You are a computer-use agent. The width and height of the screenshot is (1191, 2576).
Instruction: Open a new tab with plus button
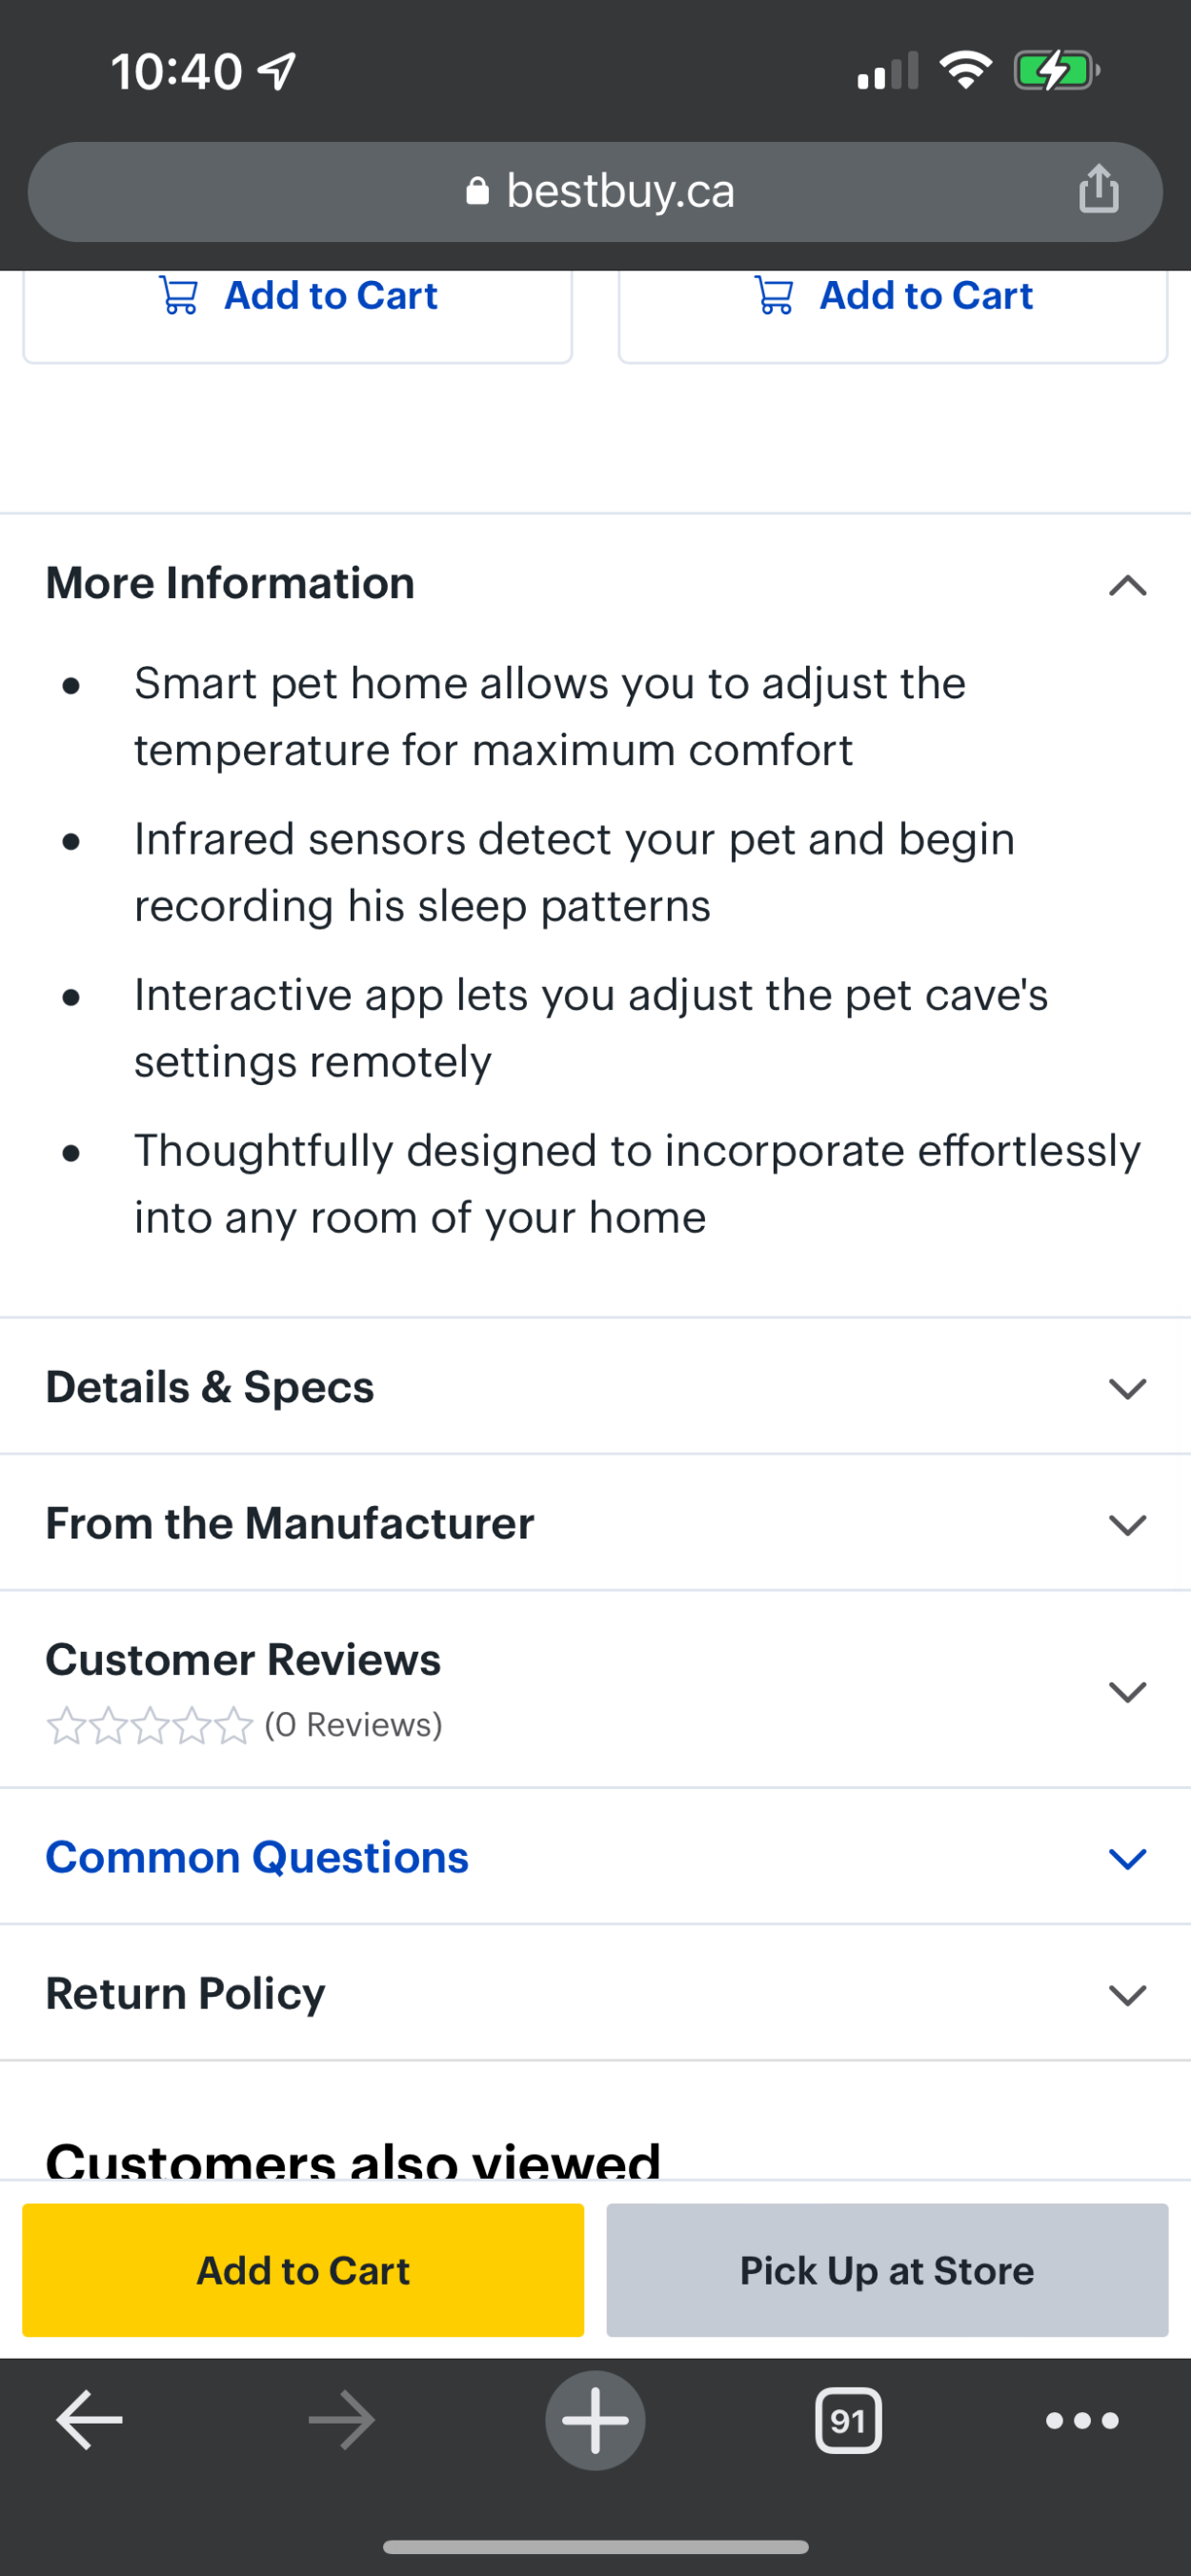(595, 2420)
